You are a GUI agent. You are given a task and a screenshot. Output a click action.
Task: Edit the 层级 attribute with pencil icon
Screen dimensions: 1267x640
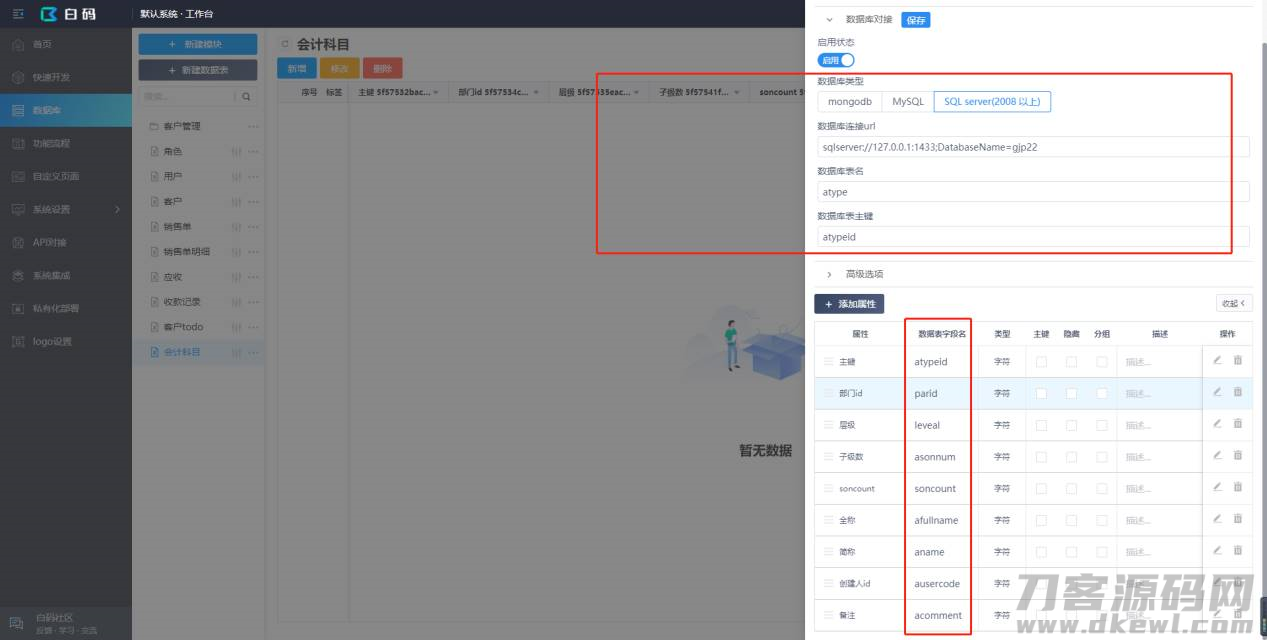coord(1217,424)
